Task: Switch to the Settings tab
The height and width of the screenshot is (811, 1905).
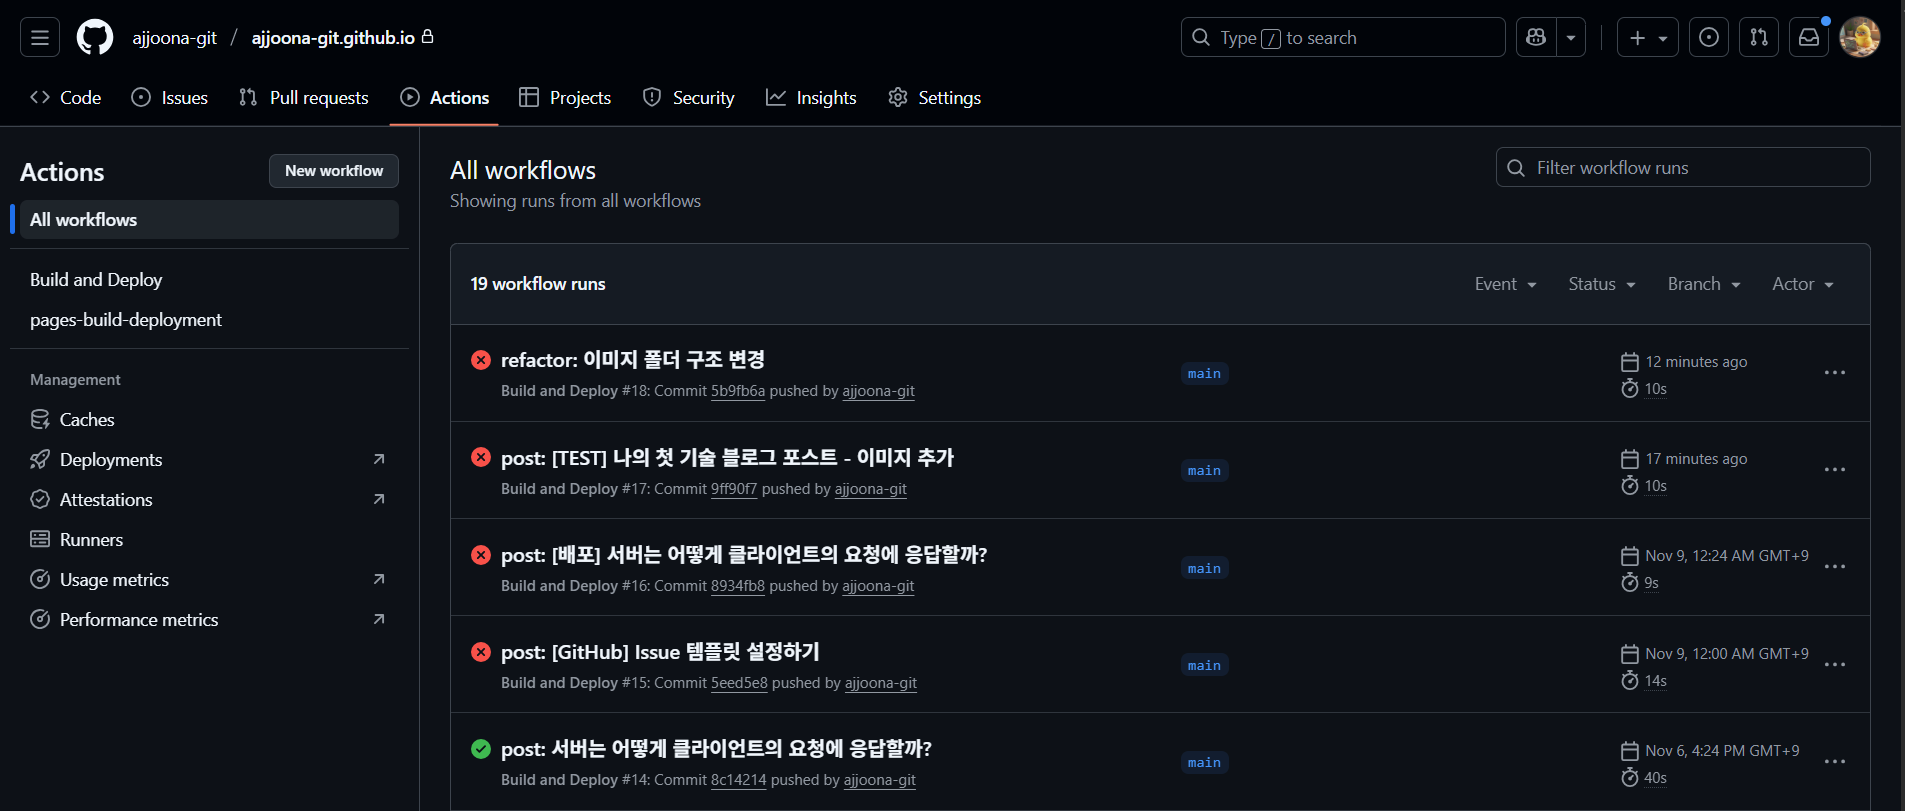Action: click(934, 98)
